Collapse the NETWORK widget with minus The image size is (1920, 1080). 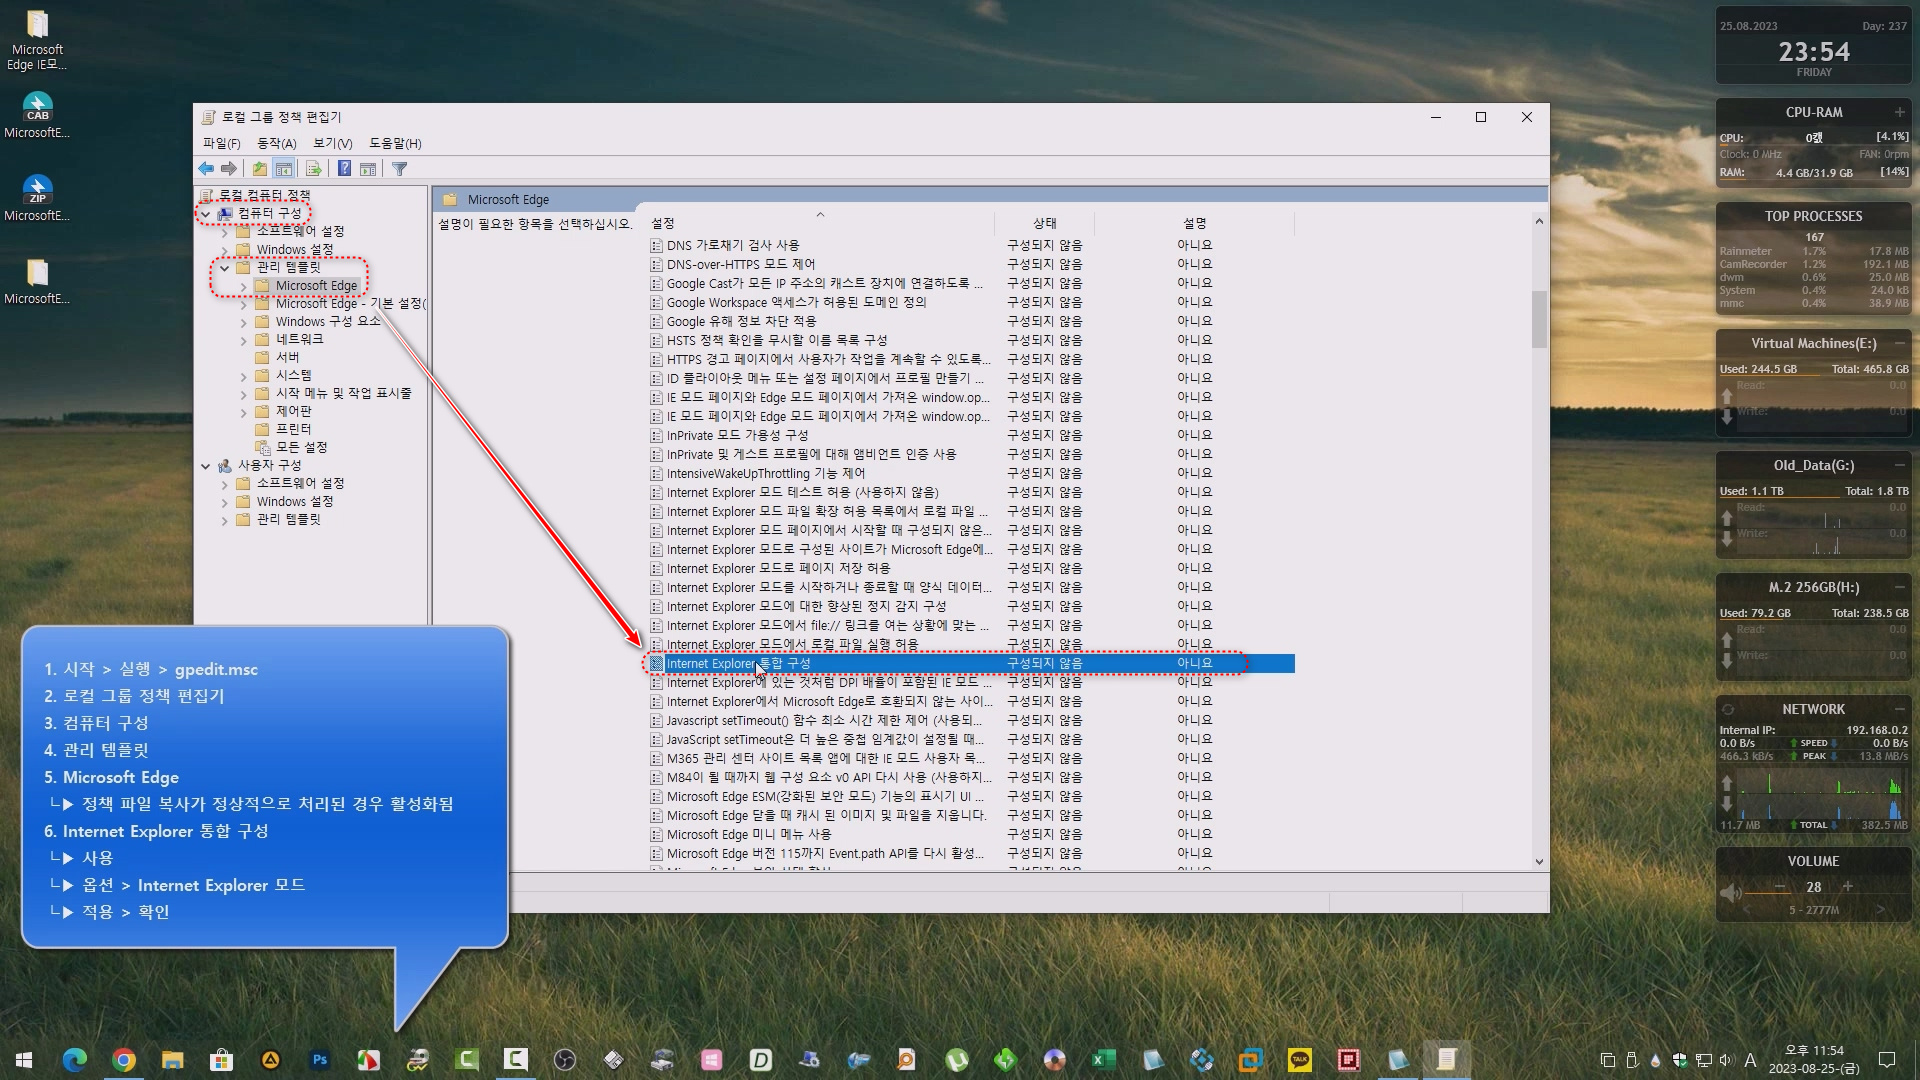pyautogui.click(x=1900, y=709)
